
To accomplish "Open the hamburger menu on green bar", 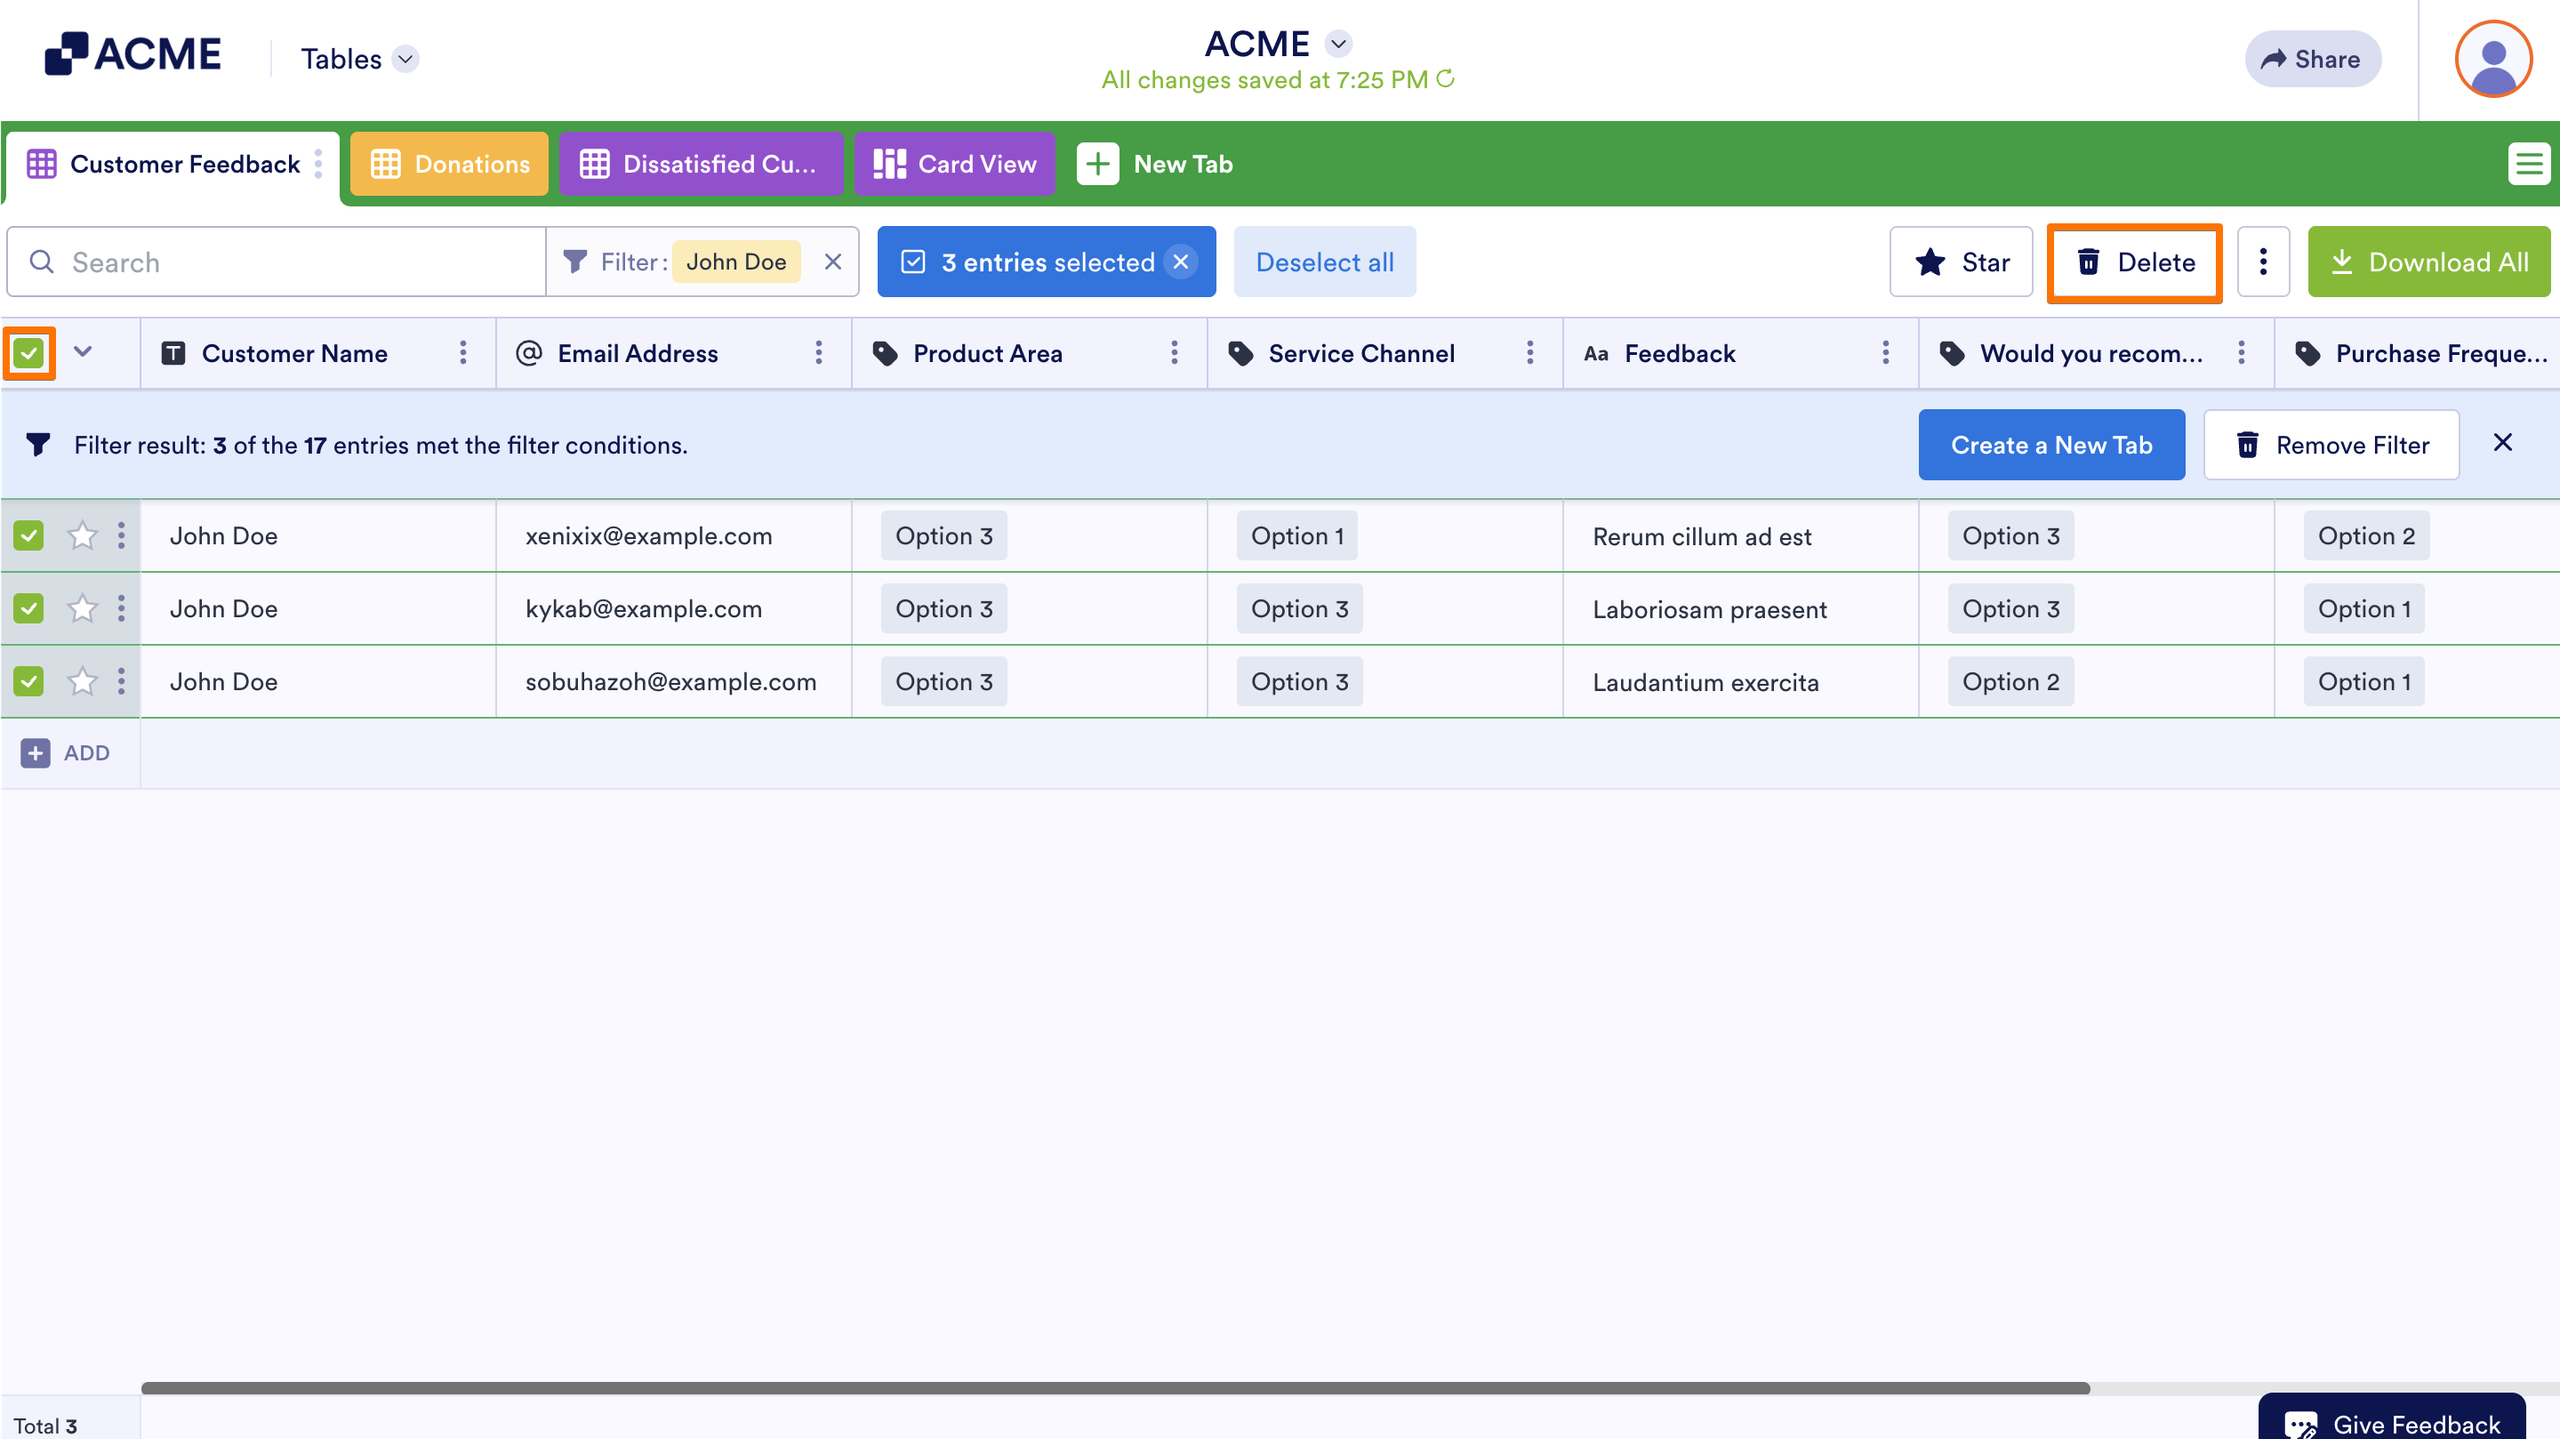I will 2529,164.
